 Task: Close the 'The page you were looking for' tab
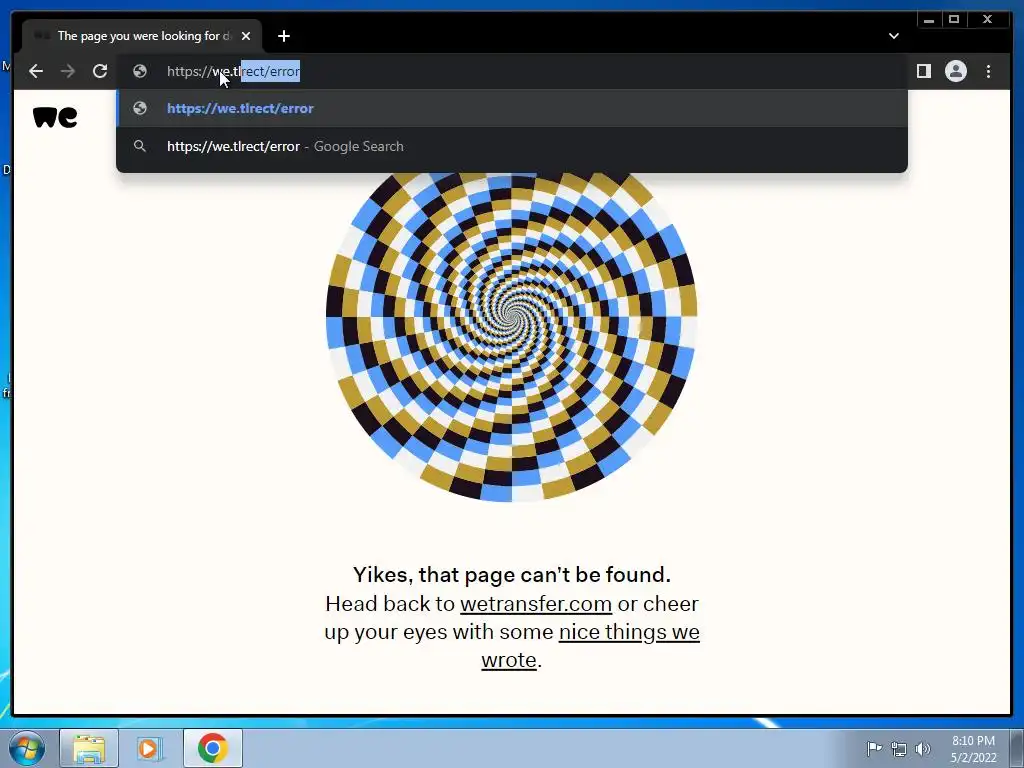[246, 36]
